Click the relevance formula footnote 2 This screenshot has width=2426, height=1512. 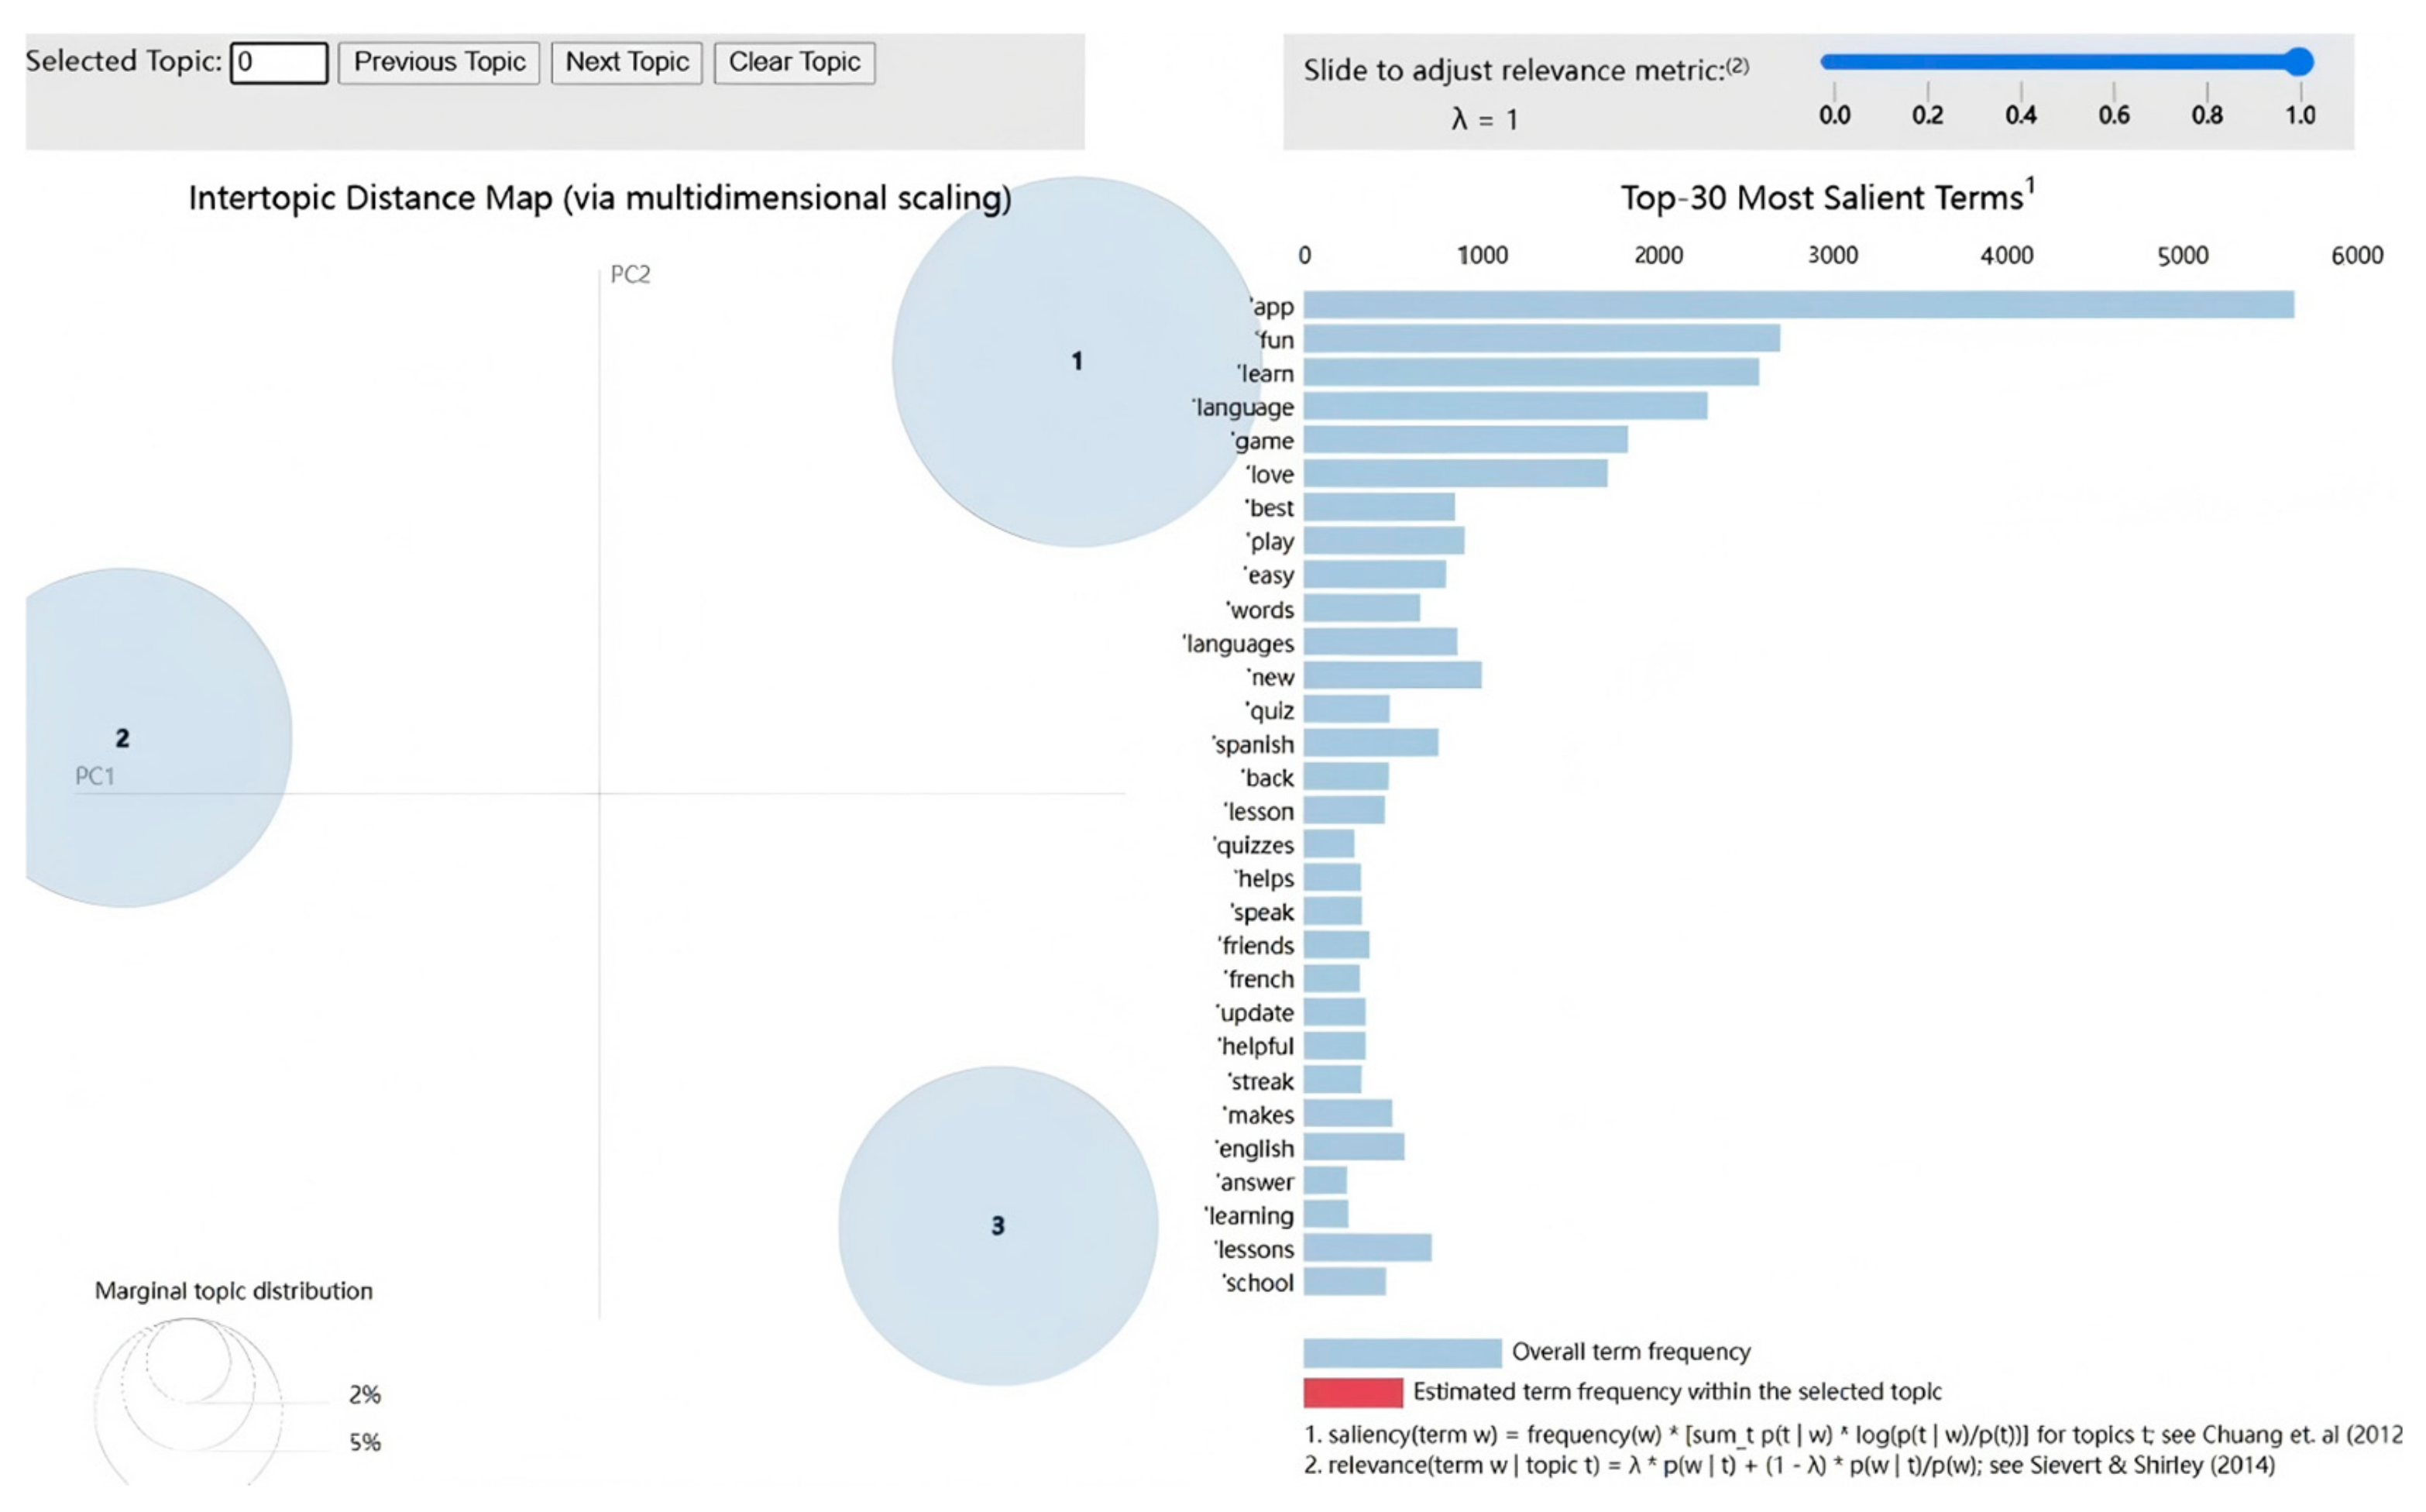(x=1790, y=1466)
